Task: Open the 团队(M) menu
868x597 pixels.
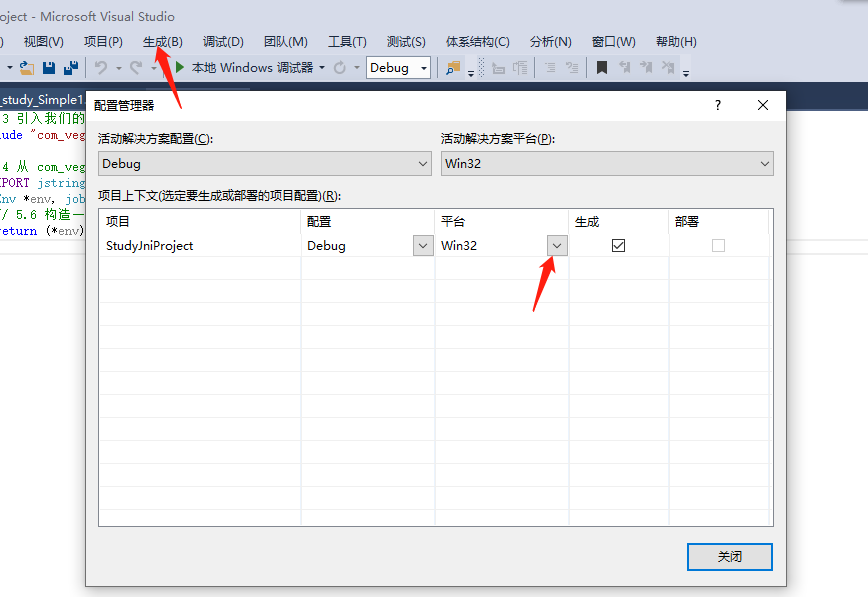Action: coord(286,42)
